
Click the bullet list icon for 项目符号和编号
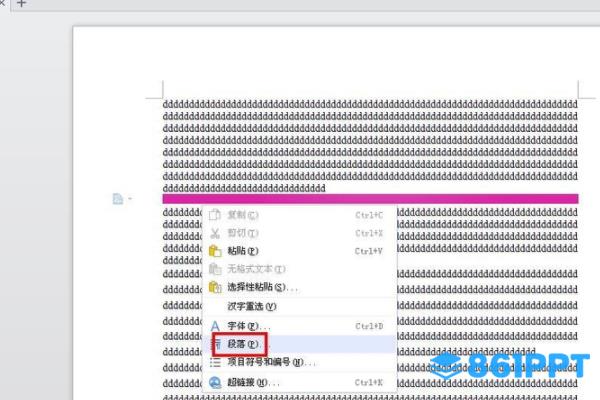[215, 362]
